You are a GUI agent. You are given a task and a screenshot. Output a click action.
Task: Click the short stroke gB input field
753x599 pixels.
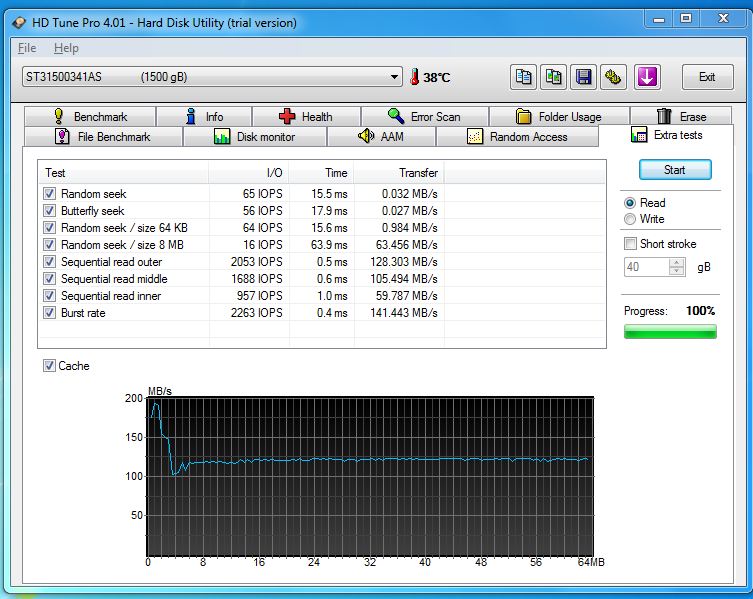[646, 267]
